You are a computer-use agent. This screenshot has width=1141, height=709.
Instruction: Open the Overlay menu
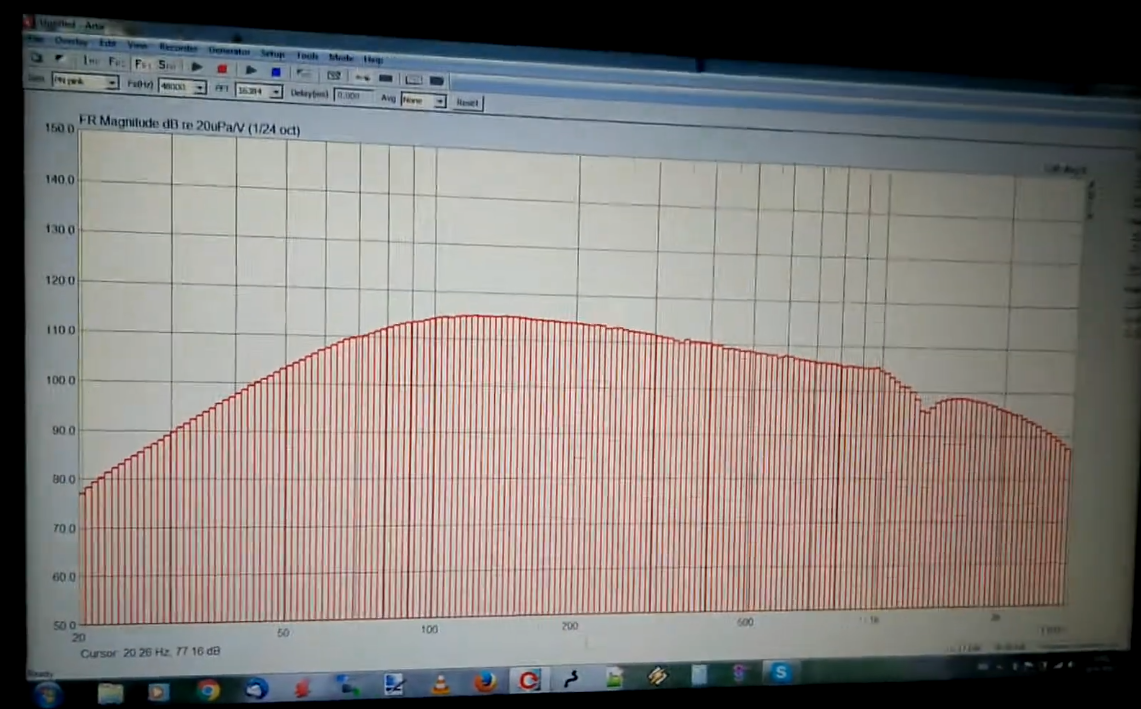click(71, 41)
